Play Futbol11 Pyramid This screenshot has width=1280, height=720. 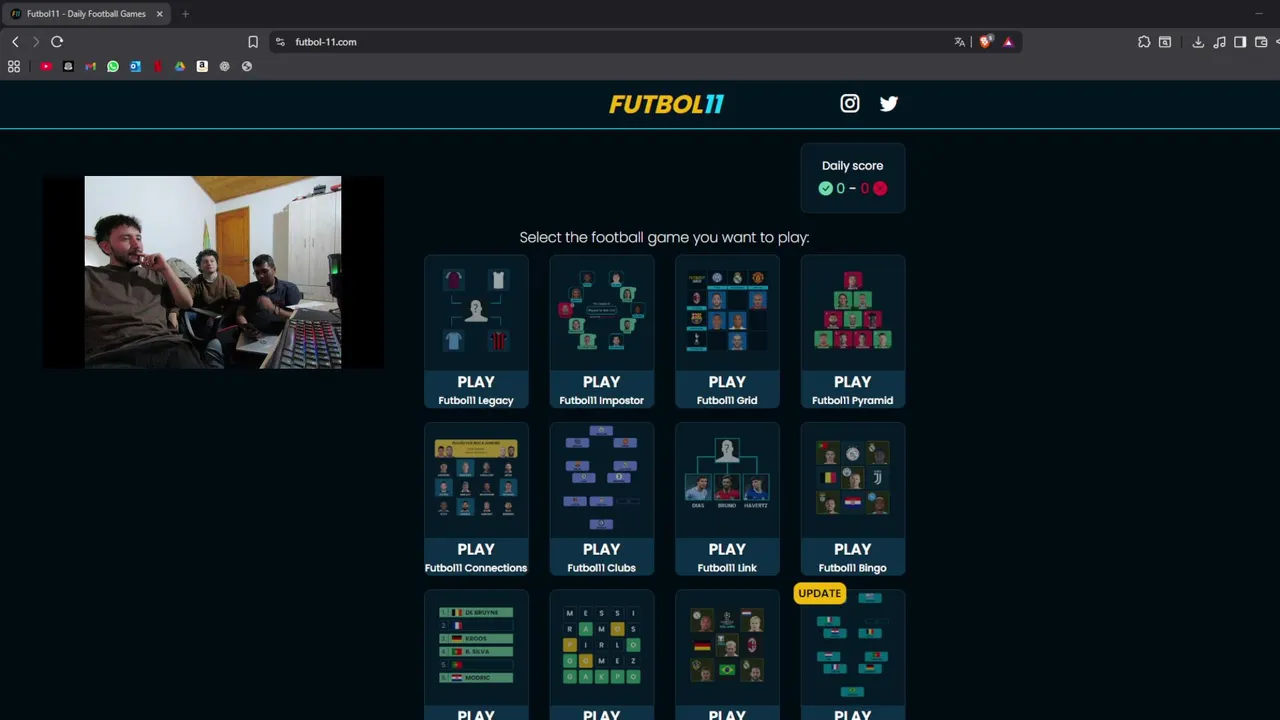click(x=853, y=390)
